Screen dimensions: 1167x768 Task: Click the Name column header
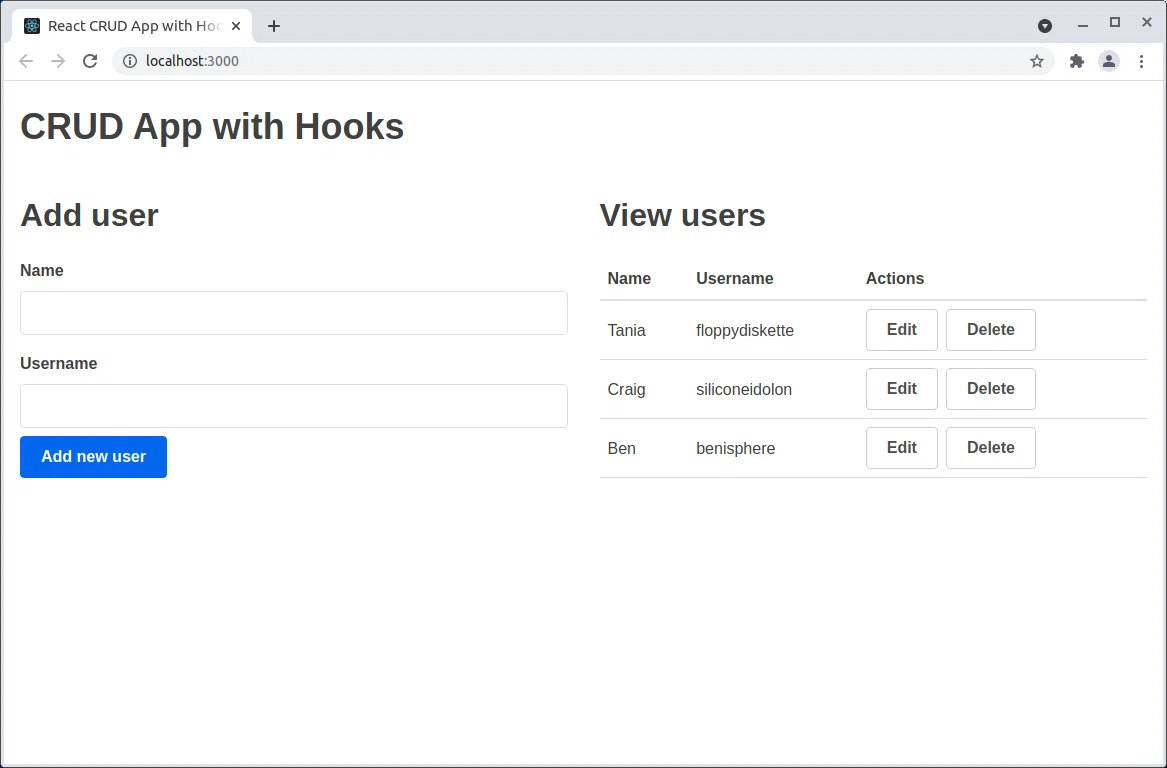[629, 278]
